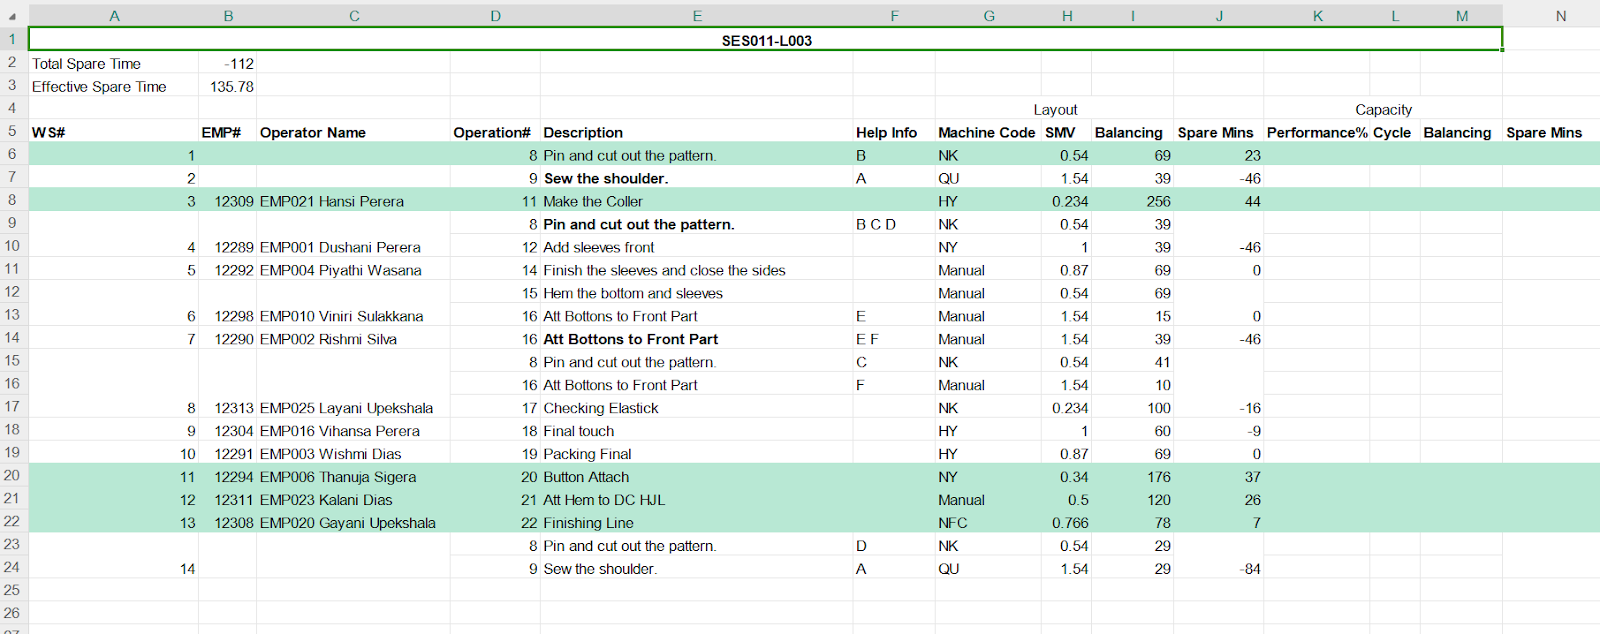1600x634 pixels.
Task: Click the 'Machine Code' heading
Action: (x=987, y=132)
